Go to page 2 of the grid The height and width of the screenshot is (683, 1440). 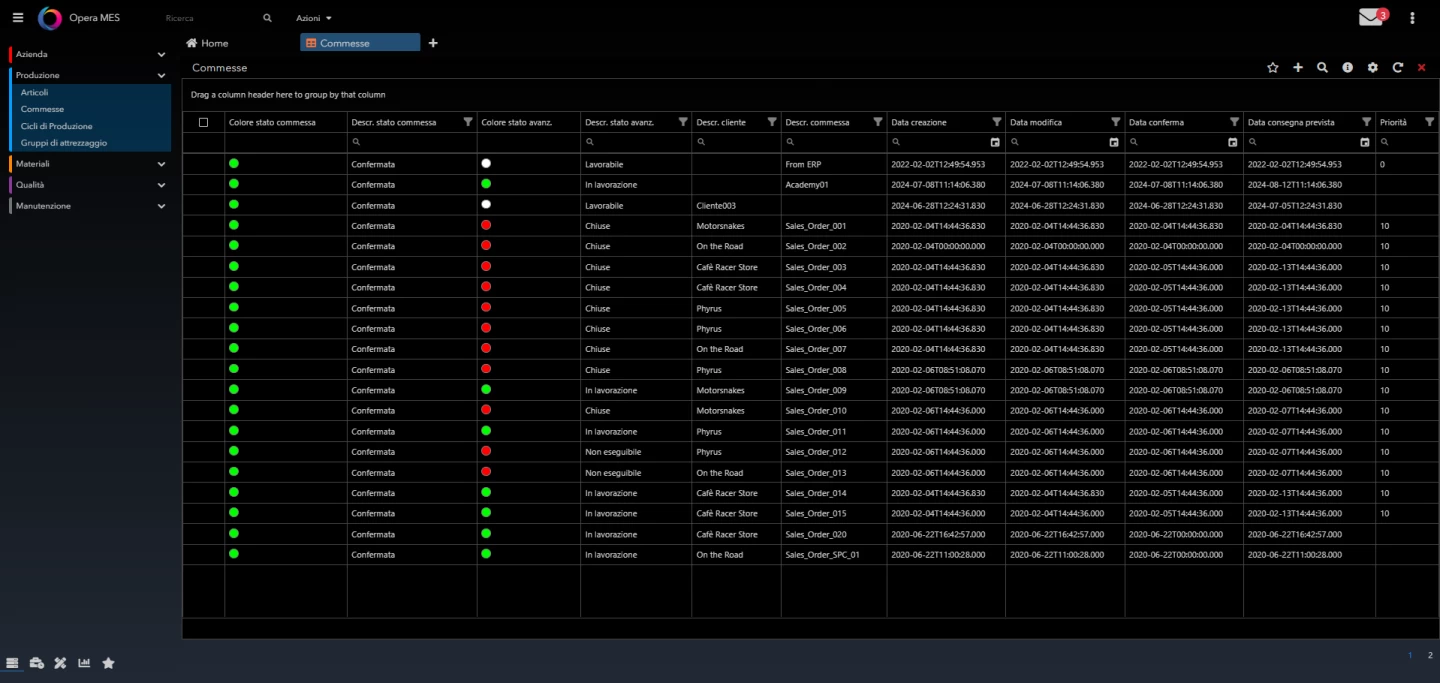pyautogui.click(x=1430, y=656)
